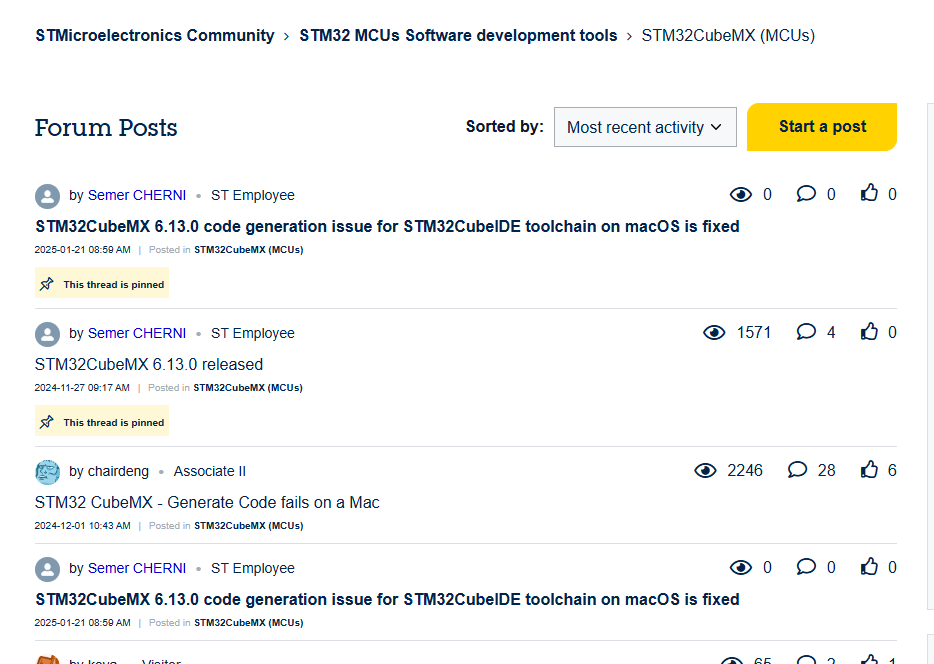Like the pinned code generation issue post
934x664 pixels.
[869, 193]
